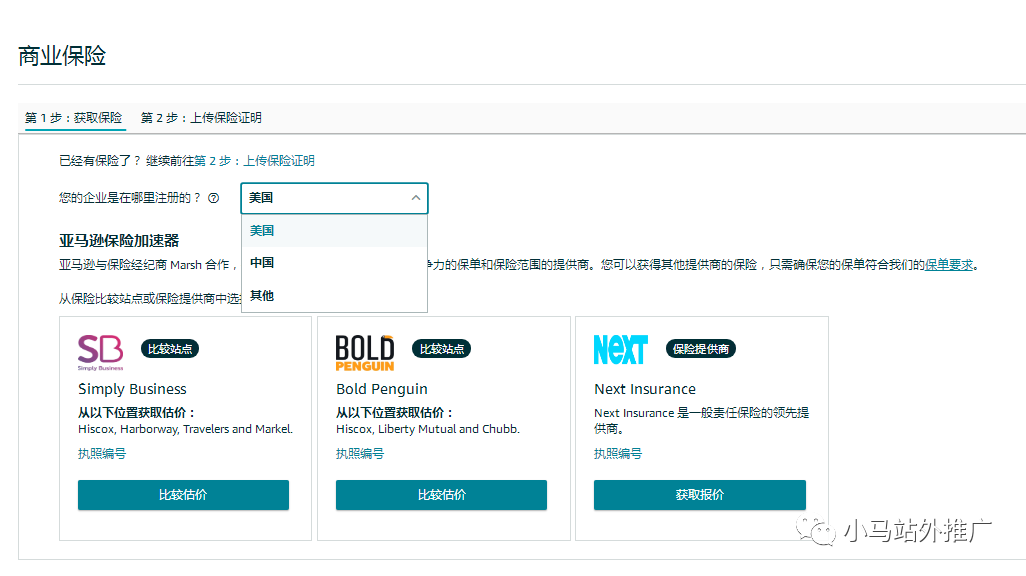
Task: Click the Next Insurance card title
Action: pos(645,389)
